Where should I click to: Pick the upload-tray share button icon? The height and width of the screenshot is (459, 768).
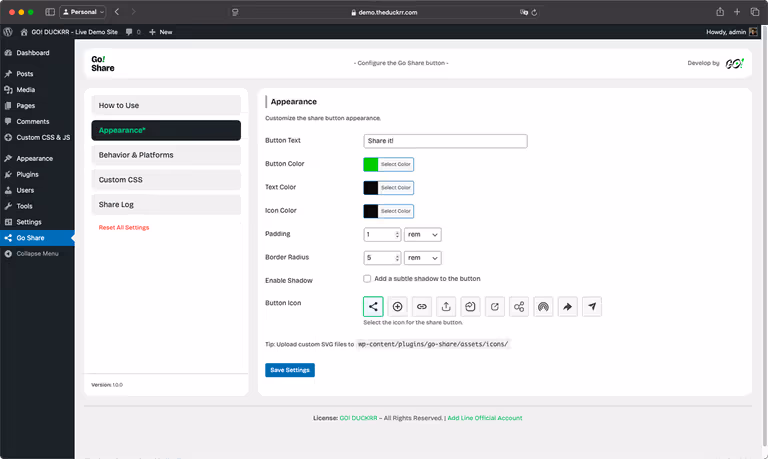446,308
